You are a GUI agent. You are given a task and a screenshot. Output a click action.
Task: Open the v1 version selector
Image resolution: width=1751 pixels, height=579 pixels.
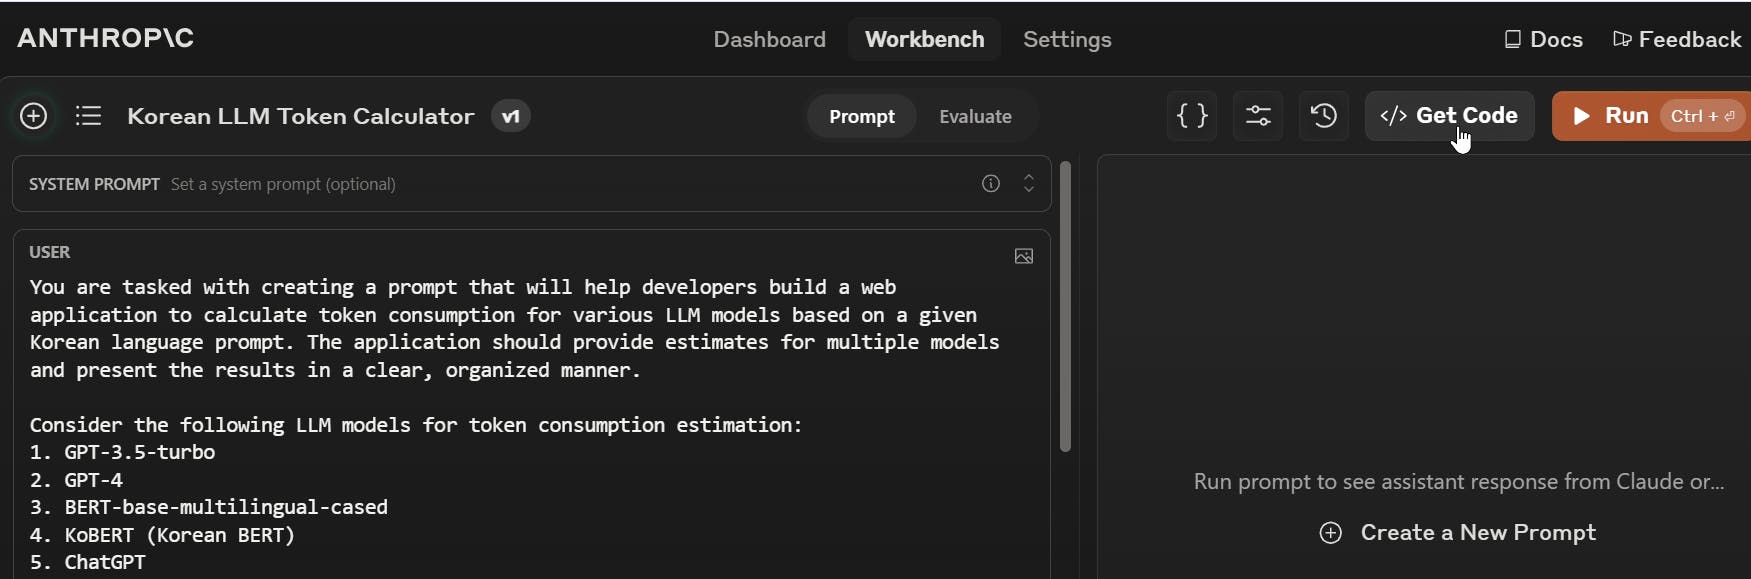[510, 116]
